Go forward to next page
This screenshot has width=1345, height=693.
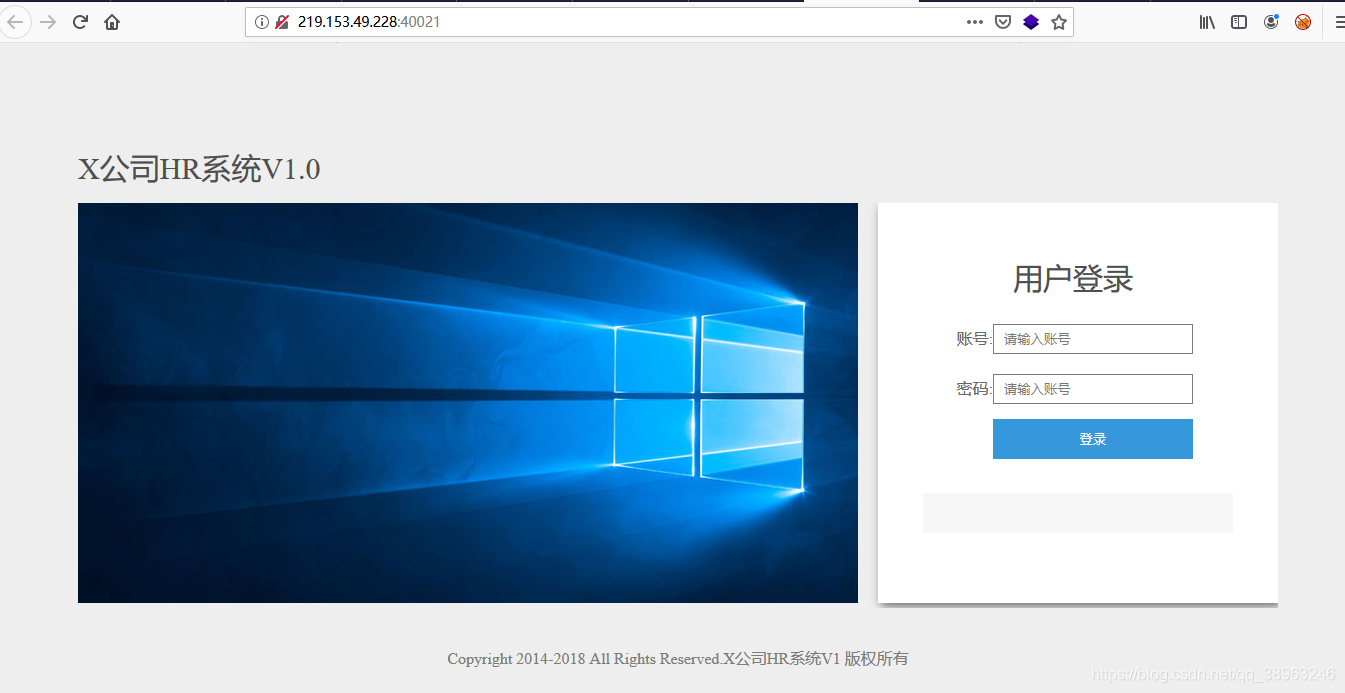[47, 22]
